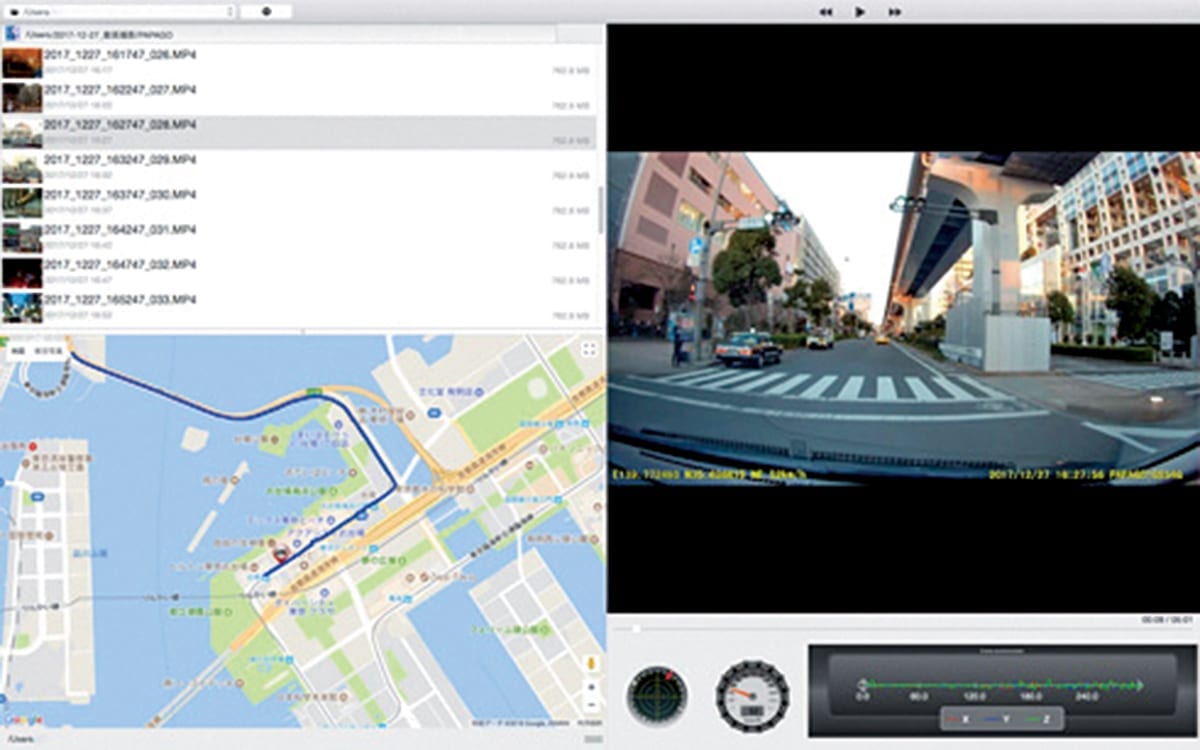Select video 2017_1227_161747_026.MP4 in the list

coord(120,55)
